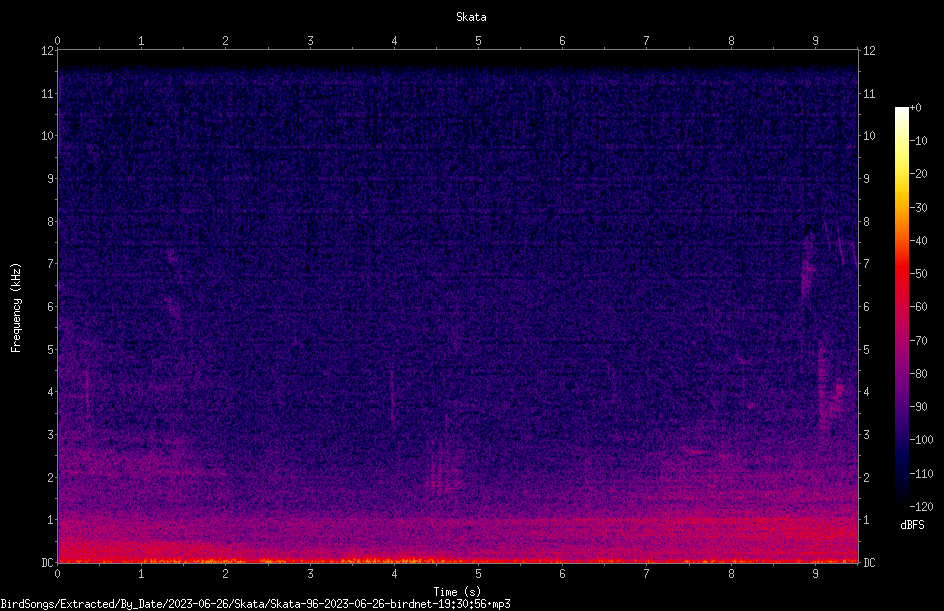Click the "Frequency (kHz)" vertical axis label
This screenshot has height=611, width=944.
coord(16,308)
